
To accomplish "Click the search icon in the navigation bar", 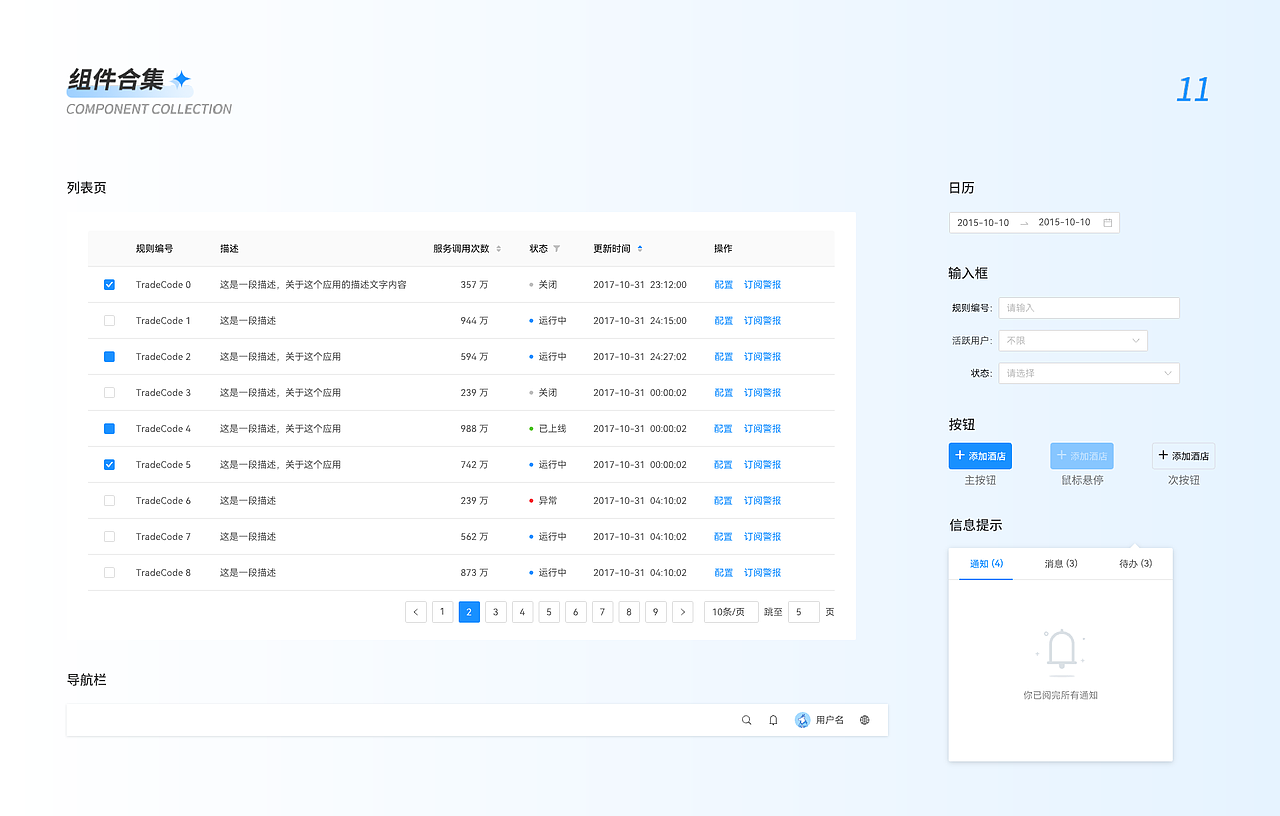I will pyautogui.click(x=746, y=719).
